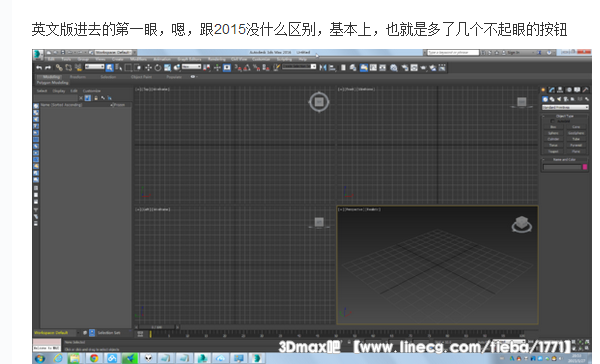
Task: Click the Top viewport ViewCube
Action: [x=319, y=102]
